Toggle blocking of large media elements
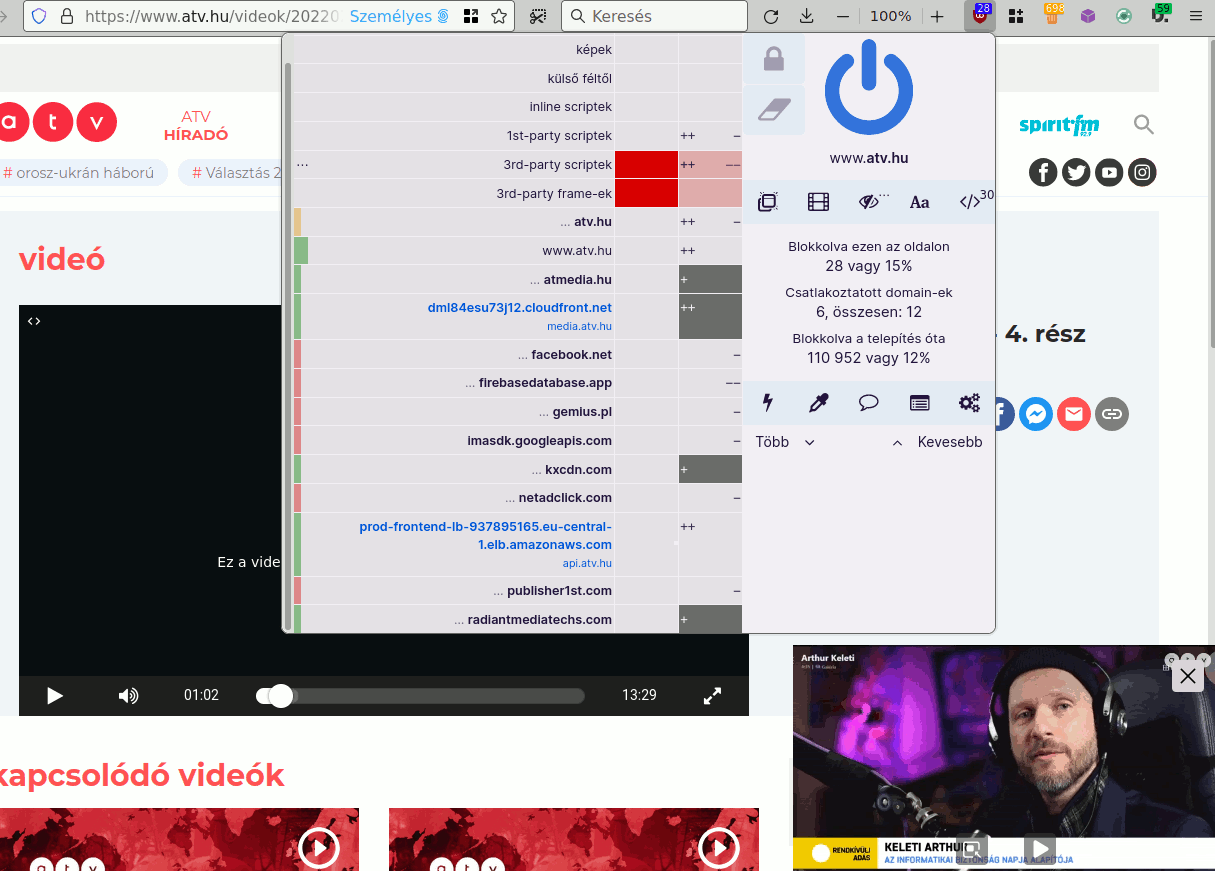 coord(818,203)
